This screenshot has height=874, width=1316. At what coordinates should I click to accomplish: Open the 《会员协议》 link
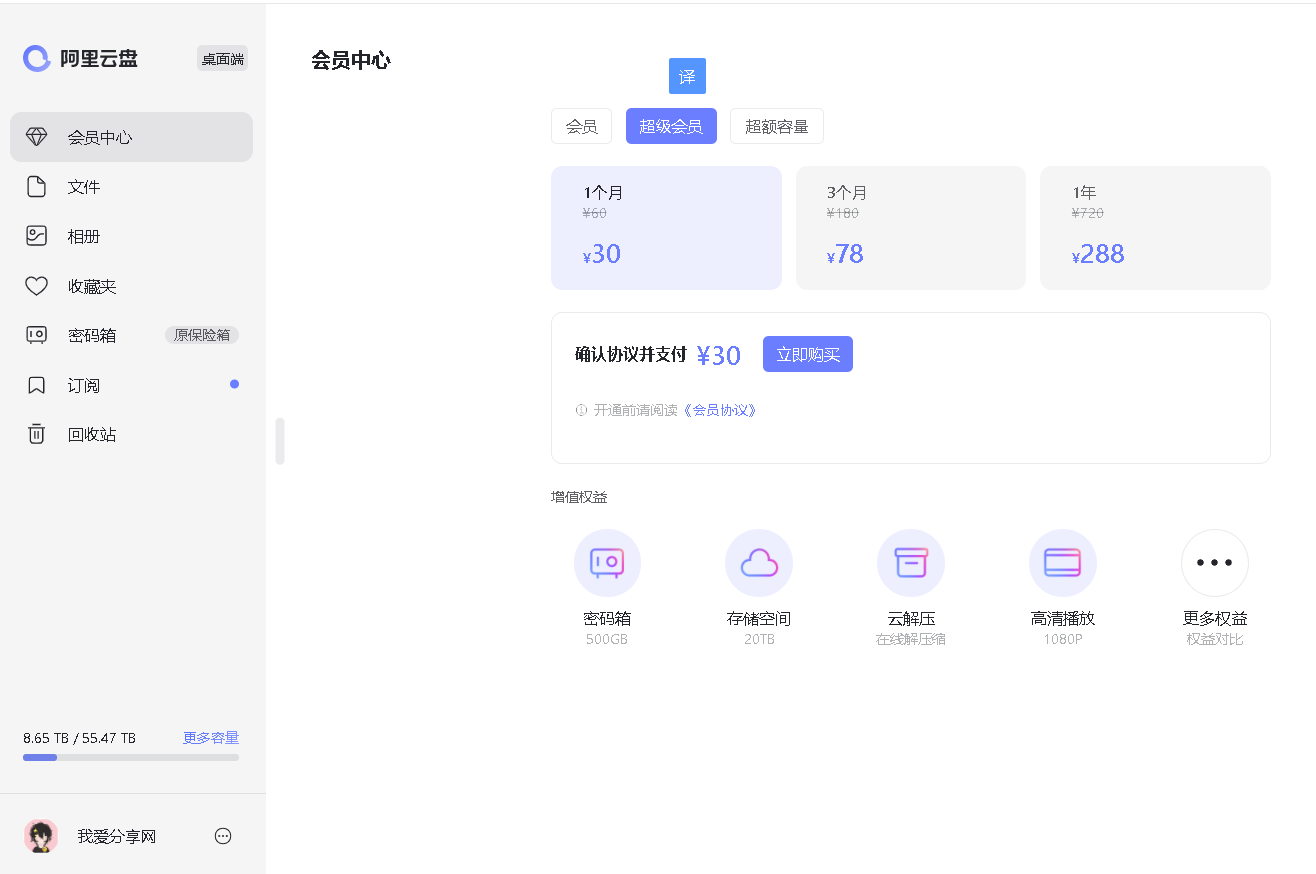tap(720, 410)
